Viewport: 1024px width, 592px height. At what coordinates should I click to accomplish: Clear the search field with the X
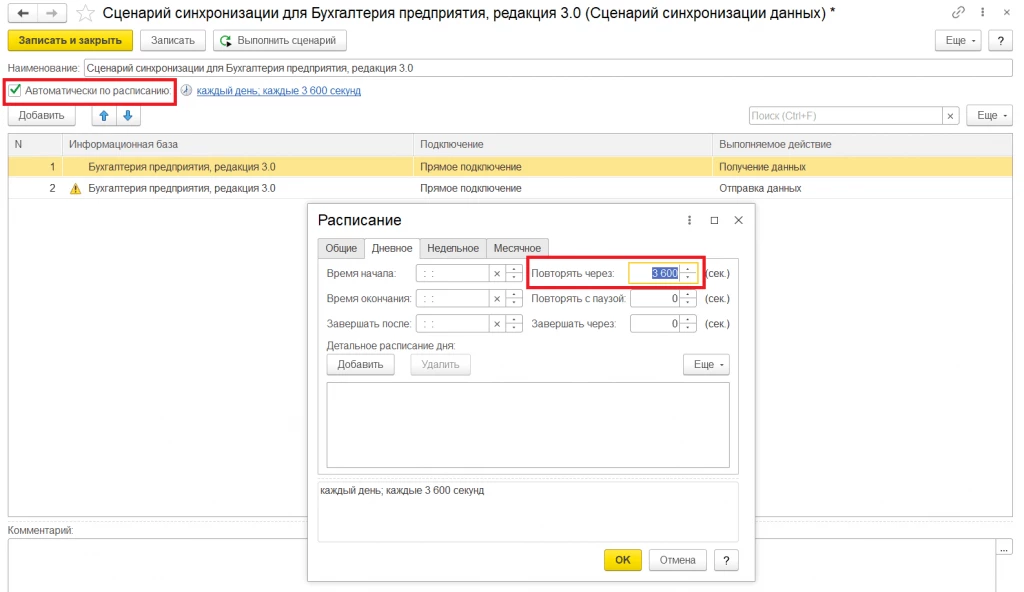(x=950, y=116)
